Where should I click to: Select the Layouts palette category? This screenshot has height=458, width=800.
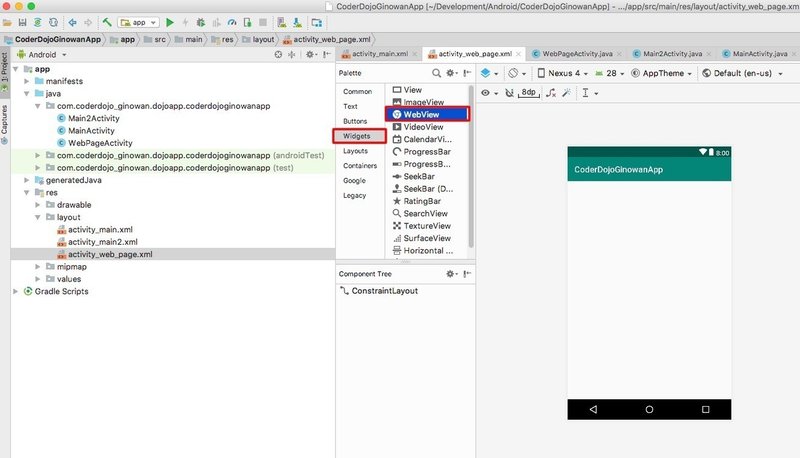tap(356, 151)
